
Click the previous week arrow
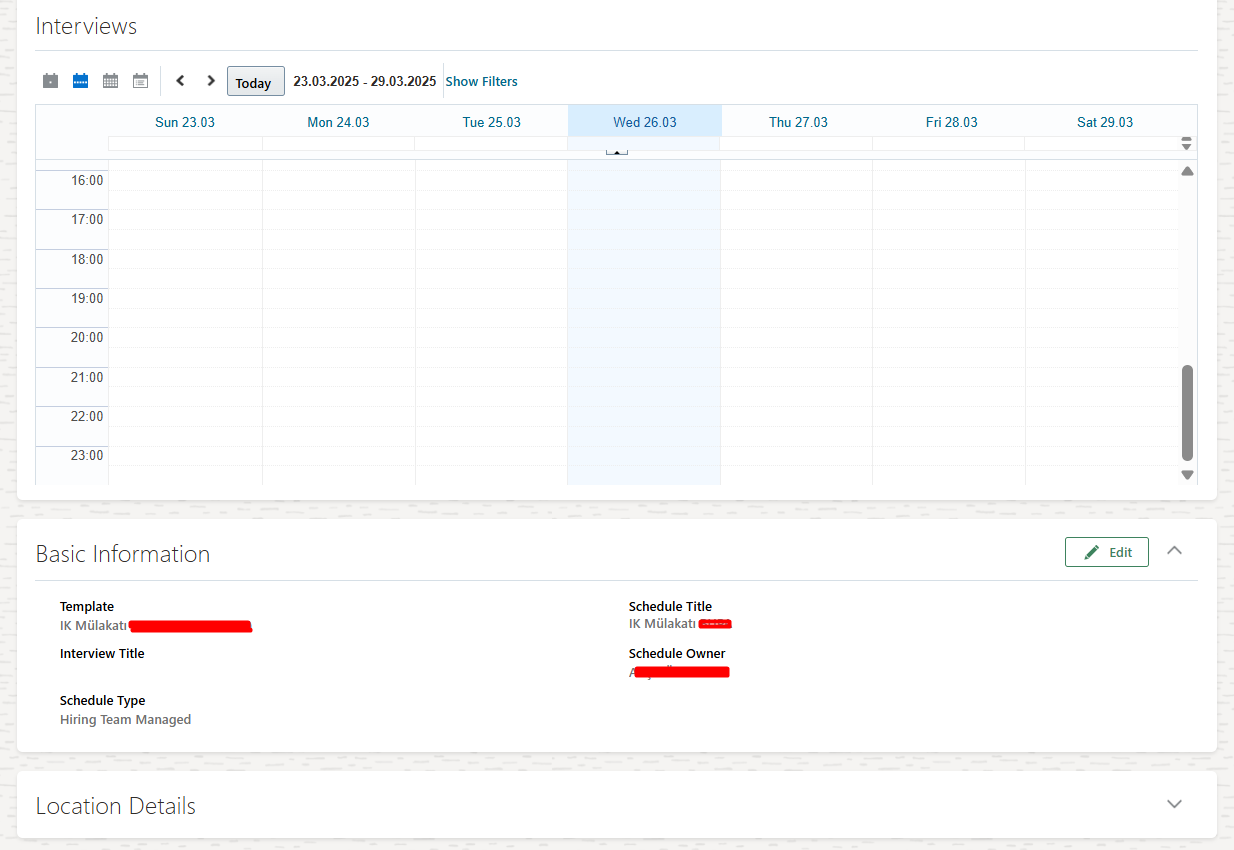coord(180,80)
